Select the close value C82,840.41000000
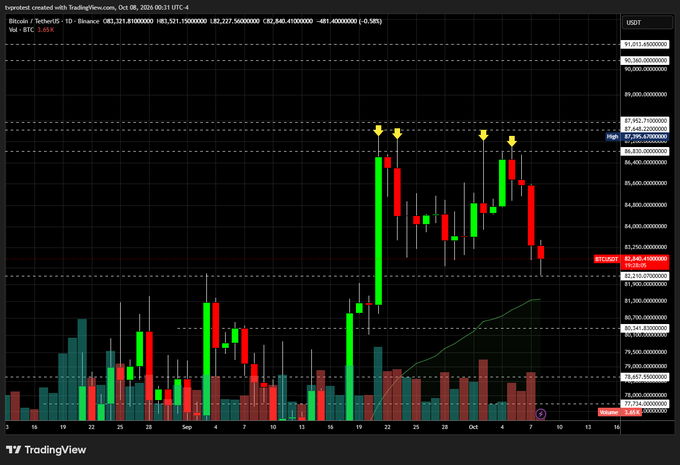Screen dimensions: 680x465 click(x=288, y=21)
